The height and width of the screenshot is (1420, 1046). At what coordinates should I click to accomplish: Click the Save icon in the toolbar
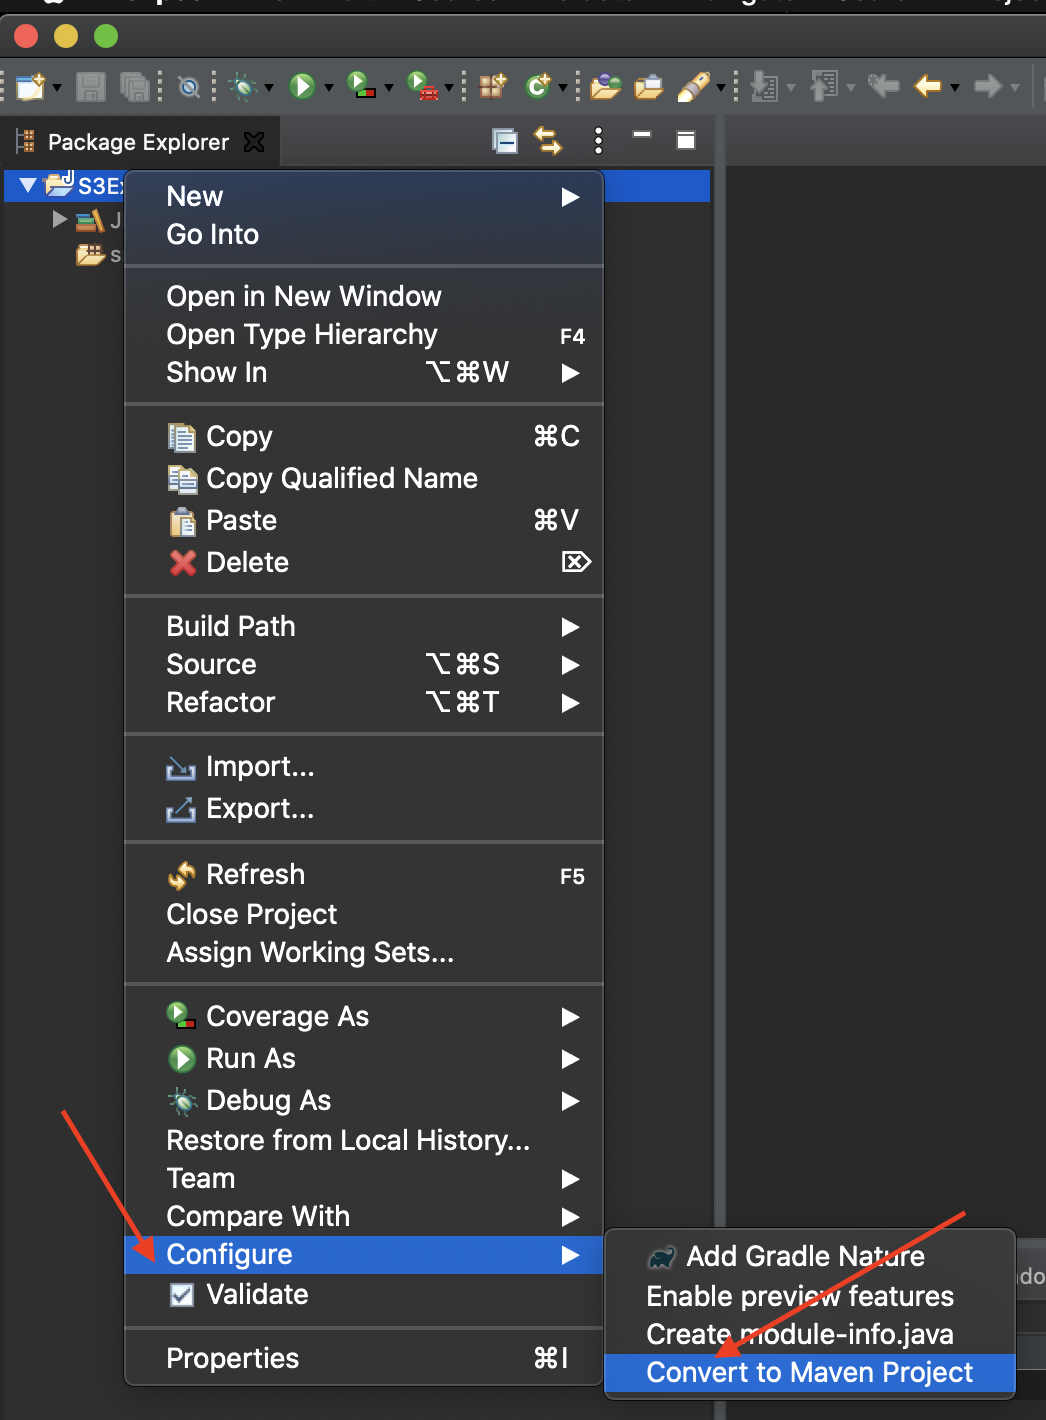click(x=91, y=87)
